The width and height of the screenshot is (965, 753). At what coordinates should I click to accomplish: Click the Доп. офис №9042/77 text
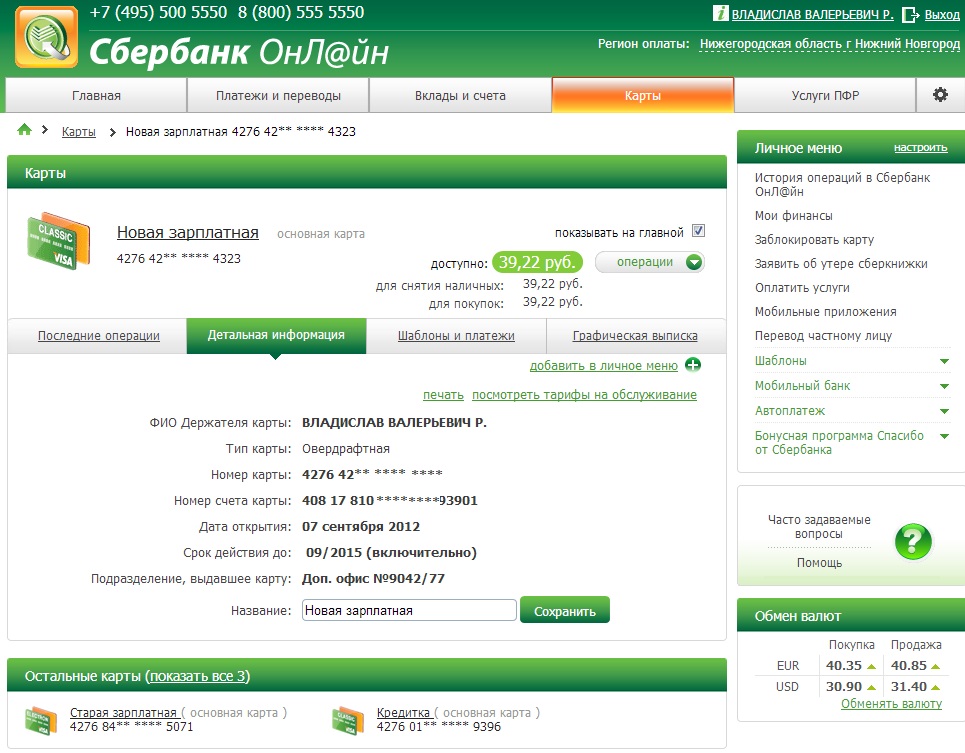pos(373,579)
